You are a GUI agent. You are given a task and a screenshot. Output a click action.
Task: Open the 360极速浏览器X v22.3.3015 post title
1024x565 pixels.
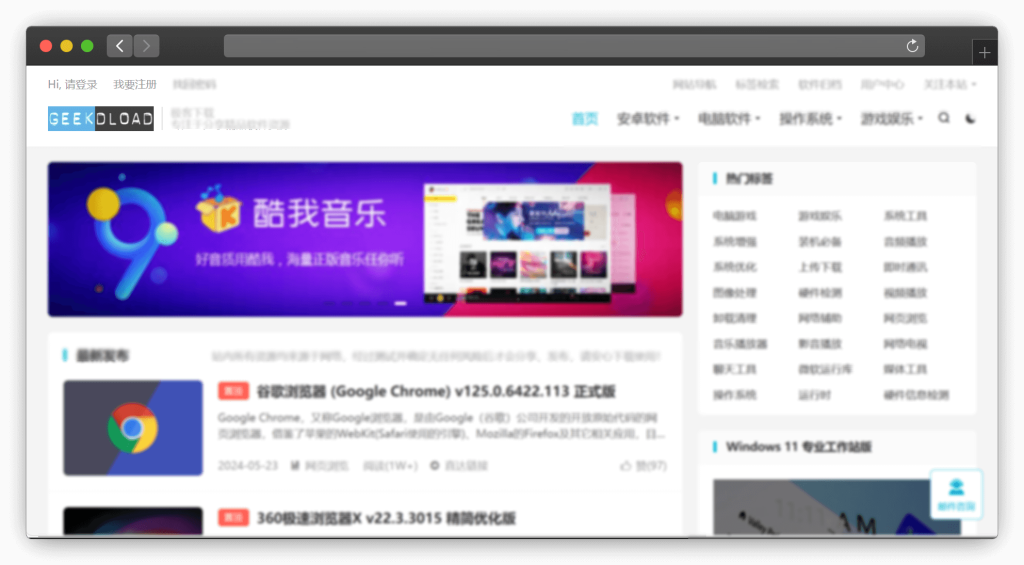[386, 518]
